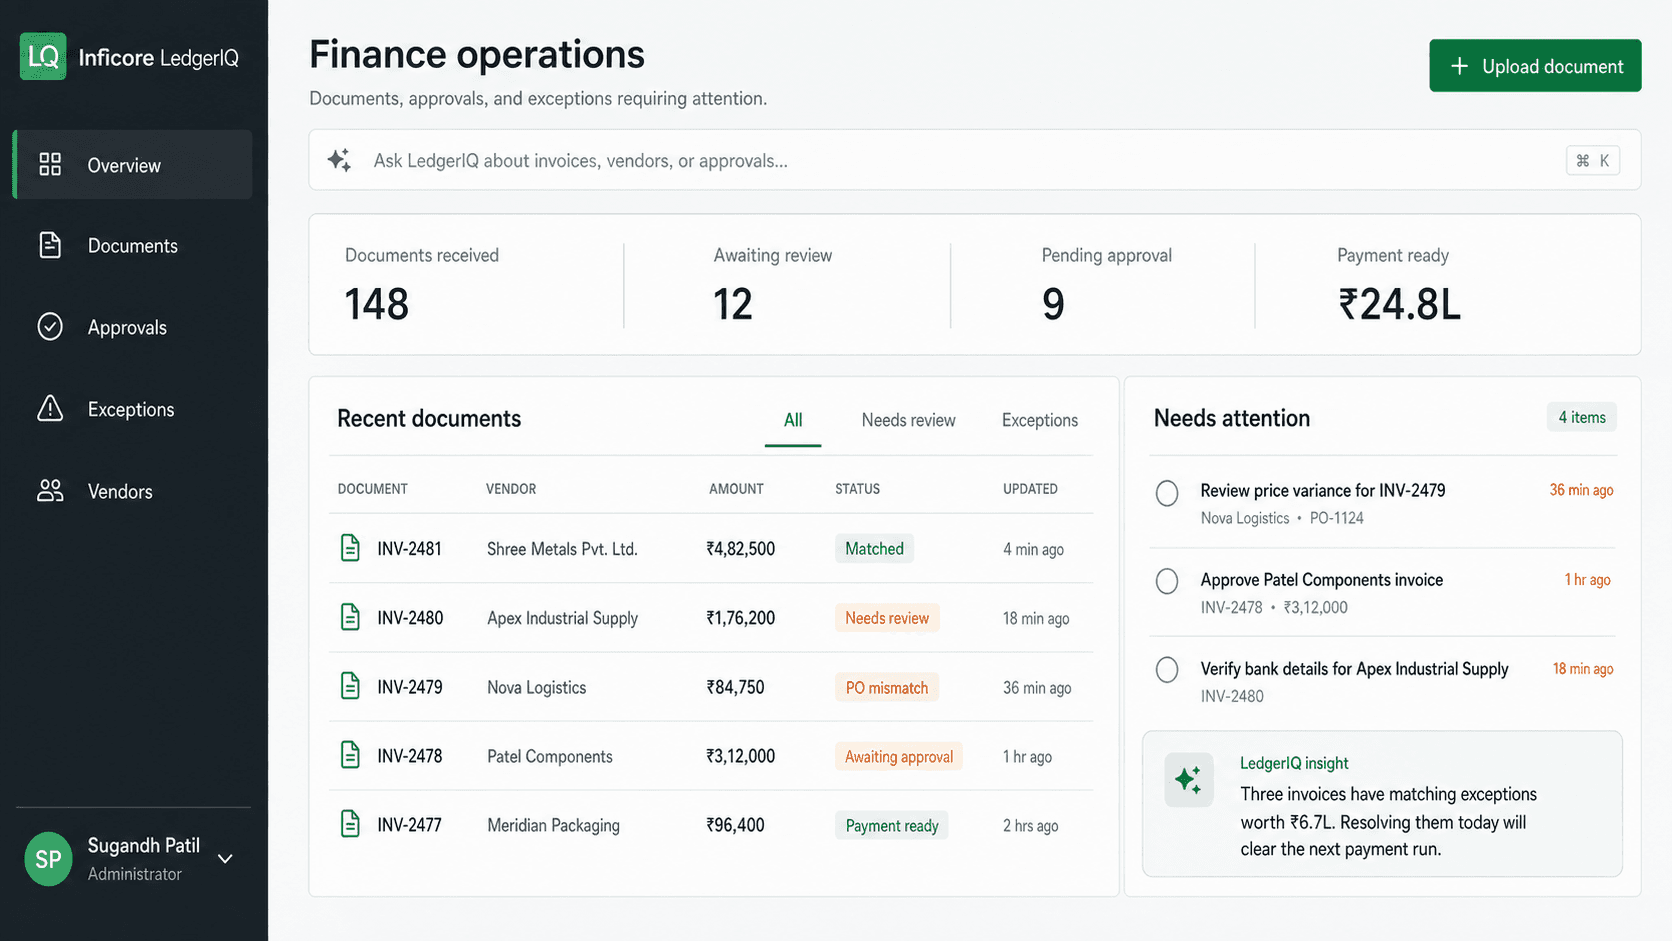Screen dimensions: 1672x941
Task: Click vendor Shree Metals Pvt. Ltd.
Action: [x=562, y=548]
